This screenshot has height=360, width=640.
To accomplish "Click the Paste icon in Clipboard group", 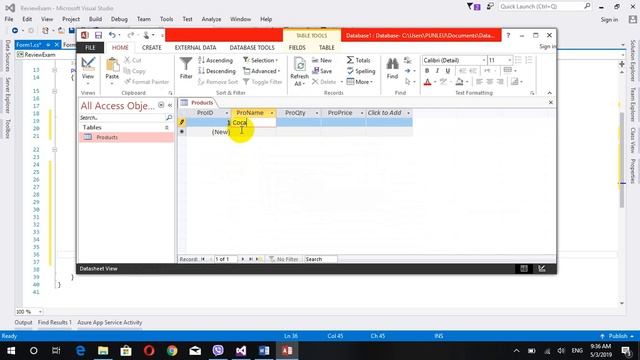I will [x=112, y=65].
